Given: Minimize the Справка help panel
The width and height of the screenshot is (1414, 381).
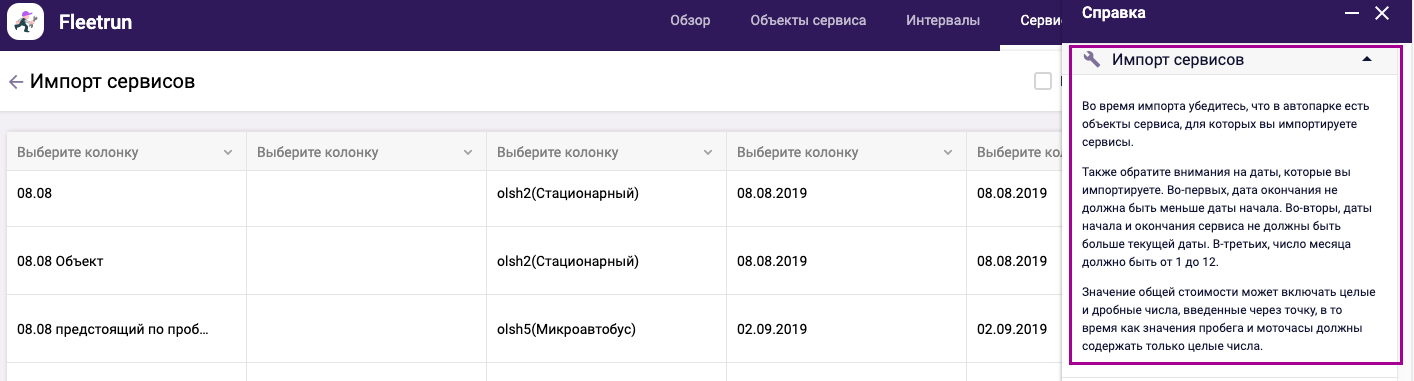Looking at the screenshot, I should [1351, 13].
